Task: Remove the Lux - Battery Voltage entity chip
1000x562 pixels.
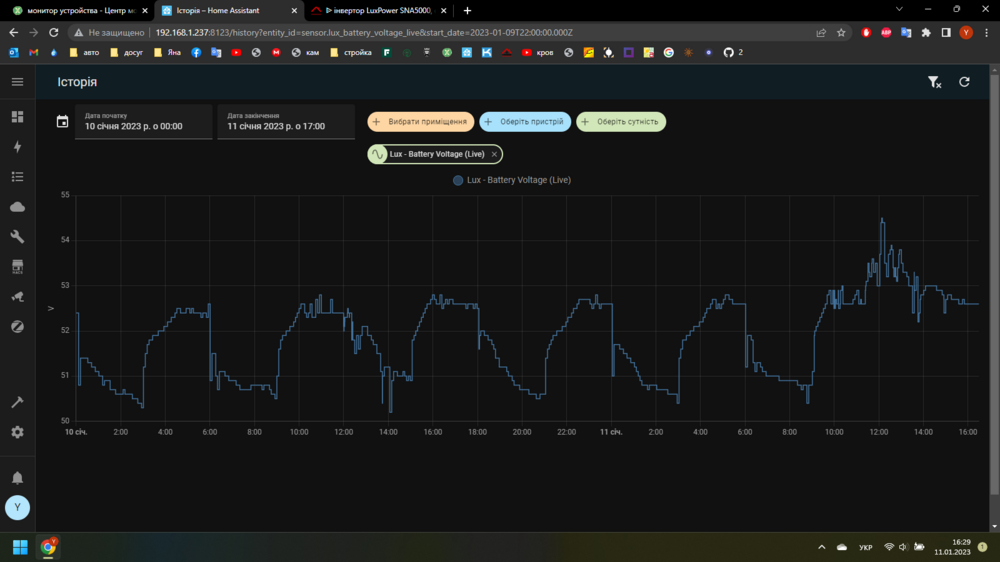Action: 494,154
